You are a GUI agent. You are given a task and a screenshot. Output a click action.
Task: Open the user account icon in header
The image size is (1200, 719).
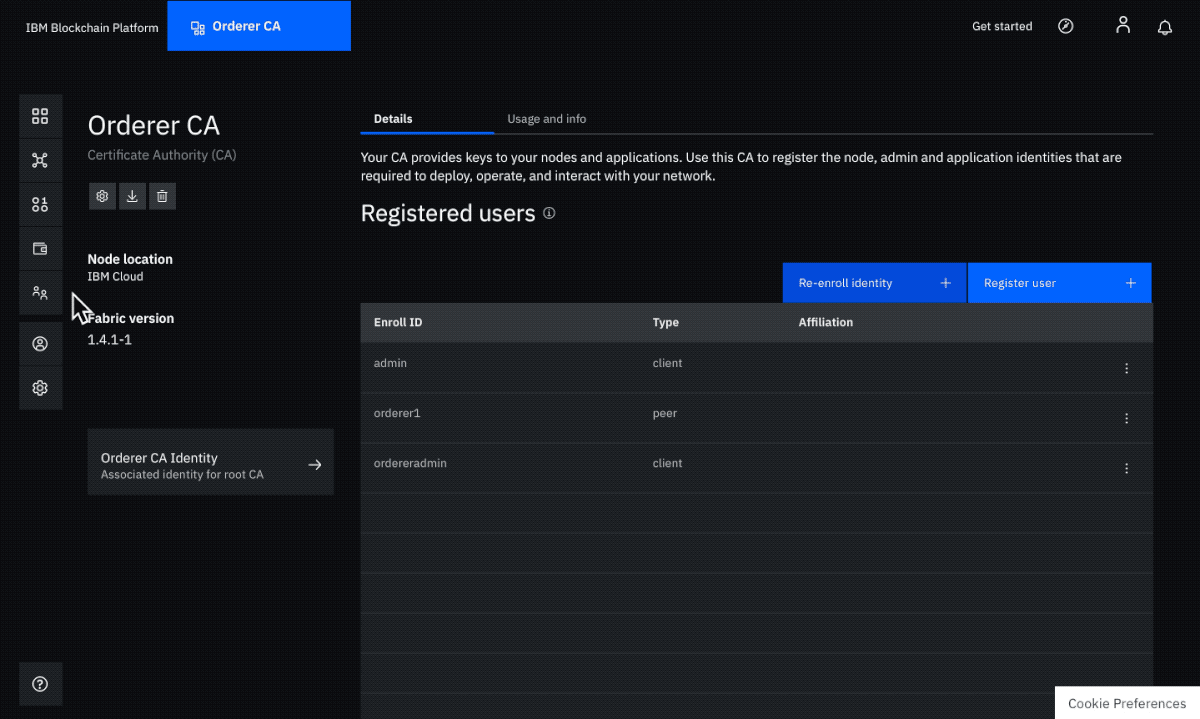1123,26
